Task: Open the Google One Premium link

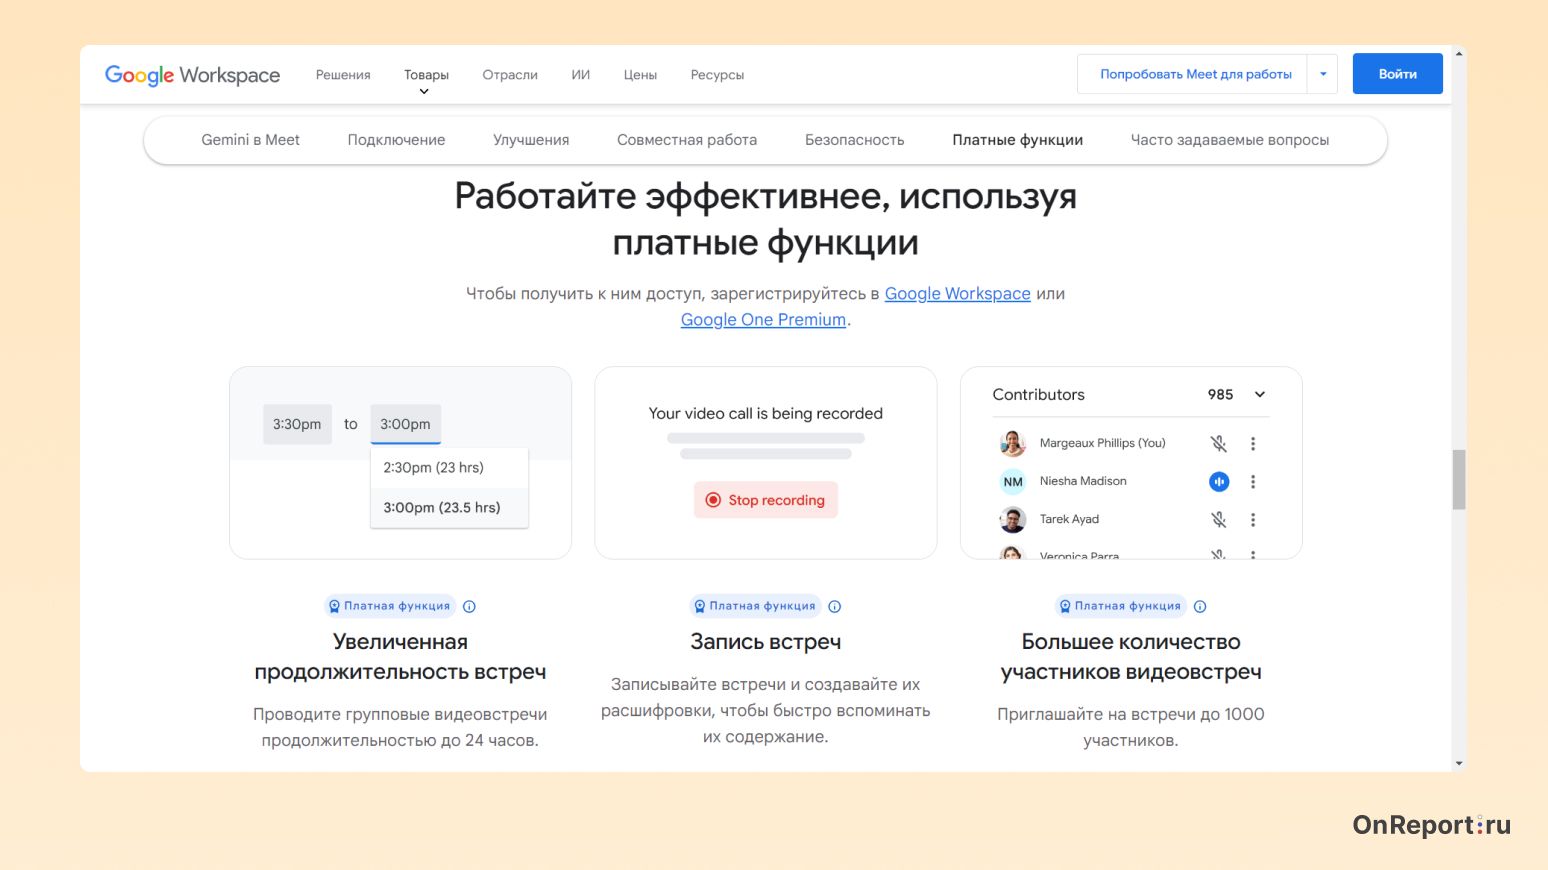Action: (x=764, y=320)
